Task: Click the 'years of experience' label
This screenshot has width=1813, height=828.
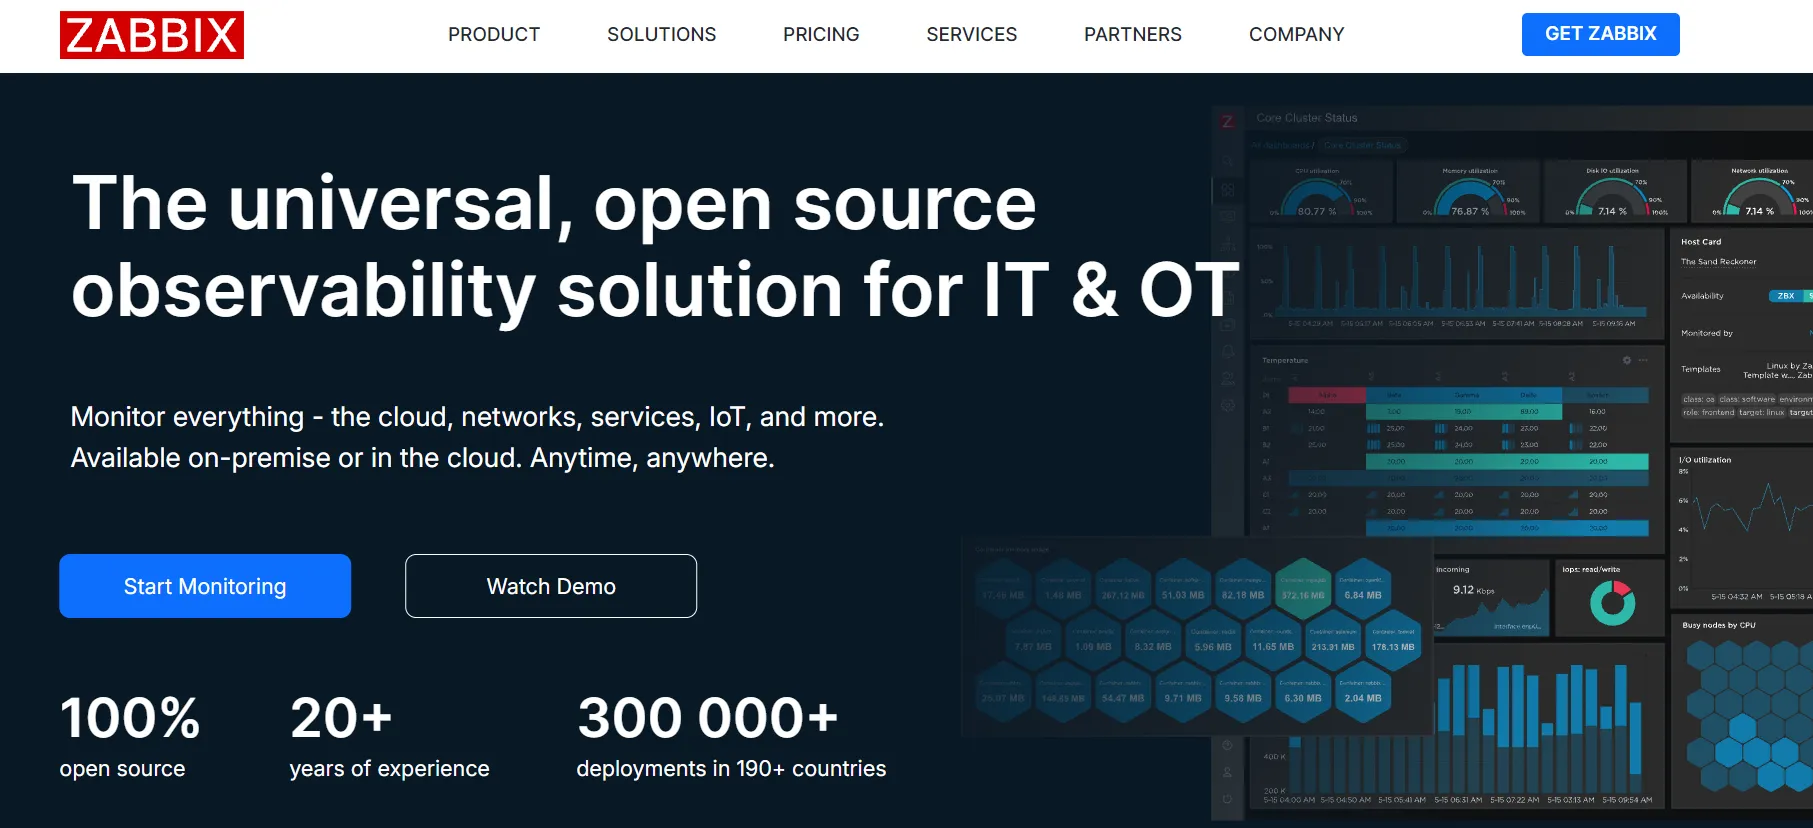Action: (390, 769)
